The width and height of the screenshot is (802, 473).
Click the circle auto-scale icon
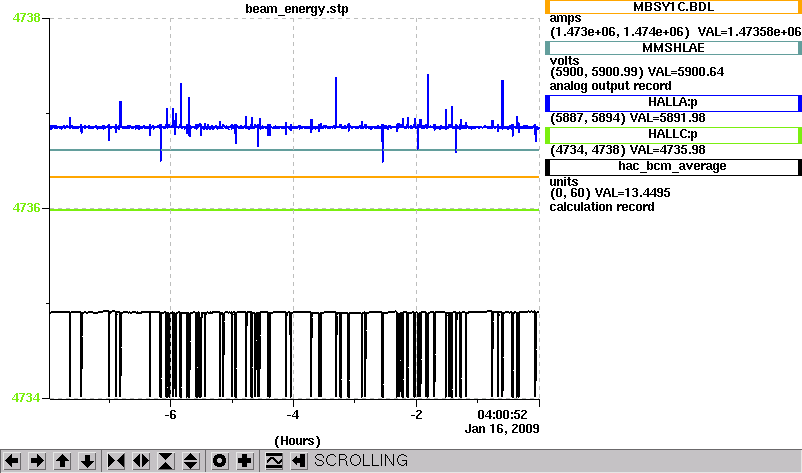coord(219,461)
